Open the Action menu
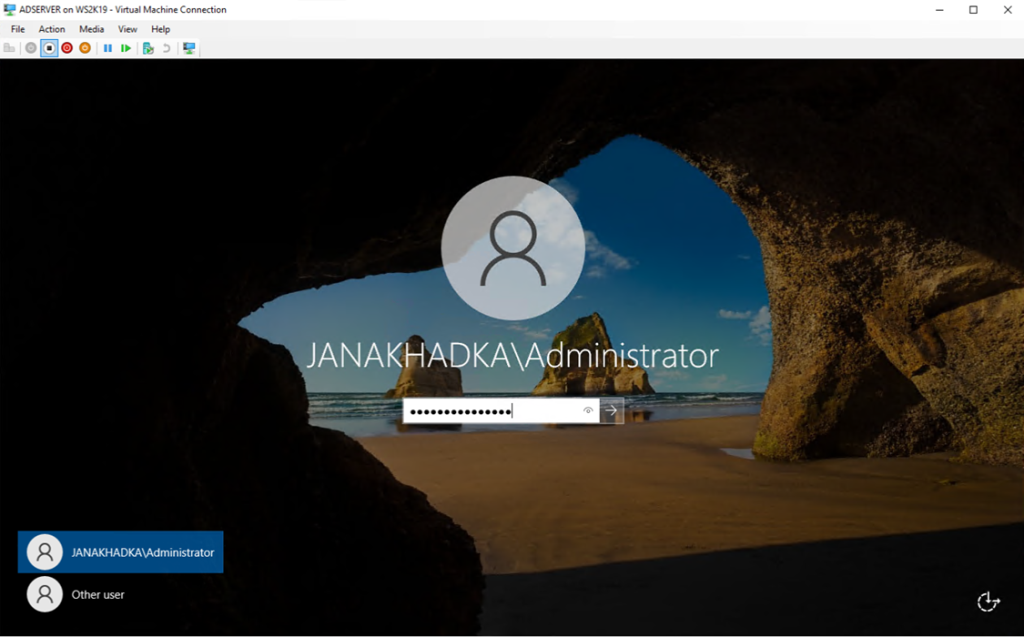Viewport: 1024px width, 637px height. (x=52, y=29)
